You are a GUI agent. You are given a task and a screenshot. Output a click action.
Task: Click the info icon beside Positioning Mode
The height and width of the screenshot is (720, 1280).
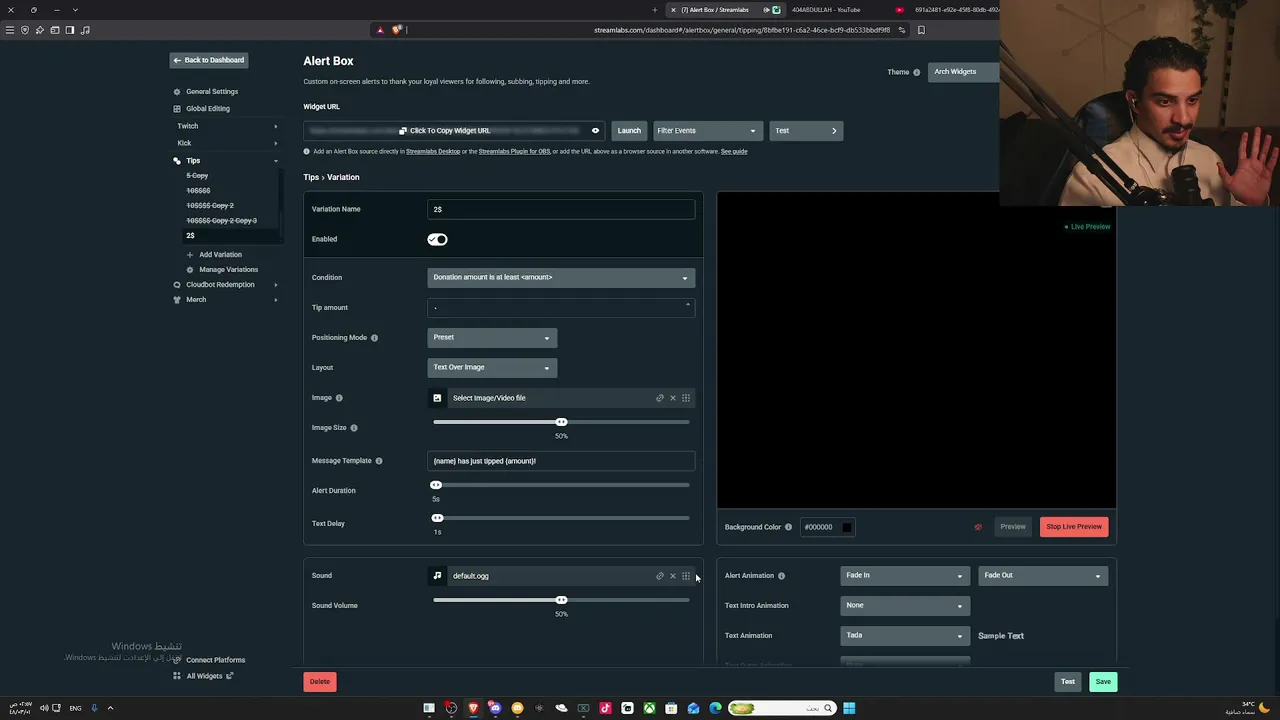pyautogui.click(x=374, y=338)
